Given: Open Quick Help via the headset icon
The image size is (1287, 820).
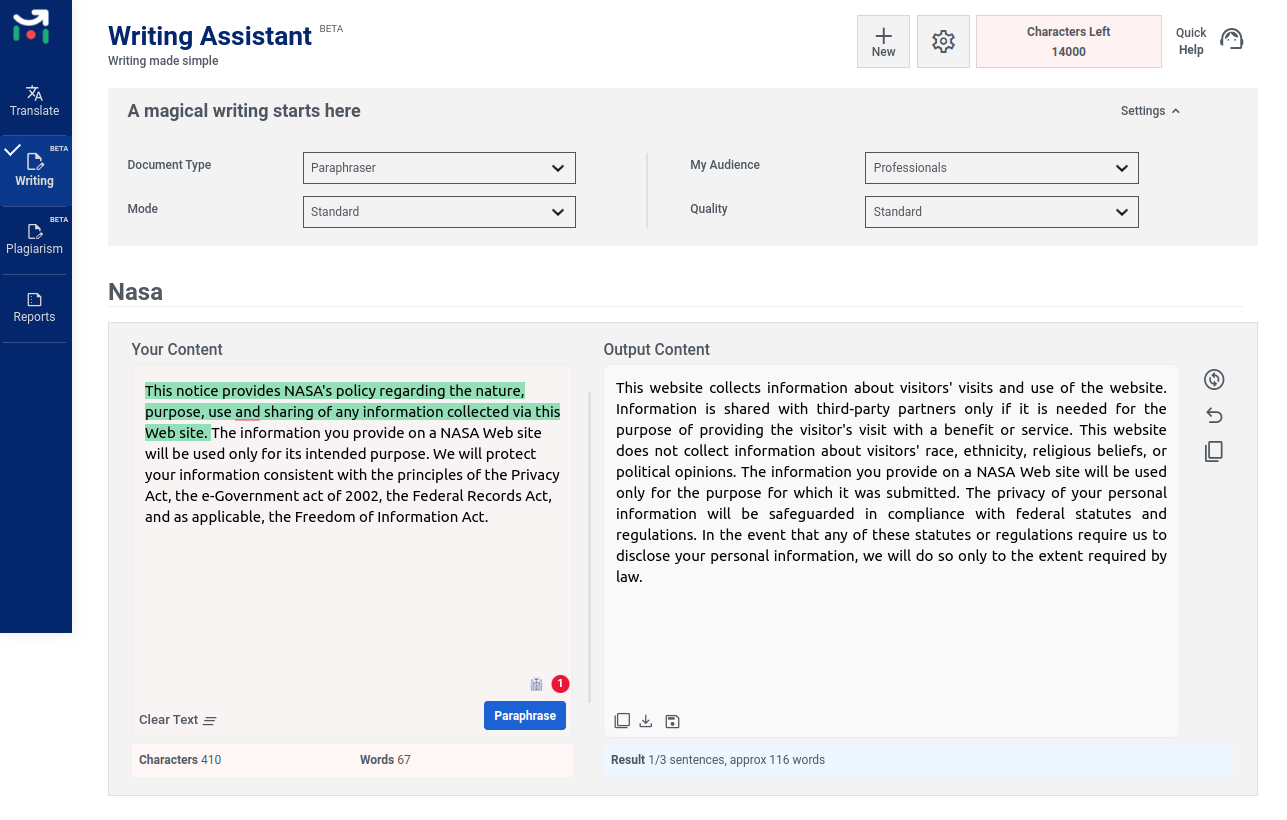Looking at the screenshot, I should click(1231, 38).
